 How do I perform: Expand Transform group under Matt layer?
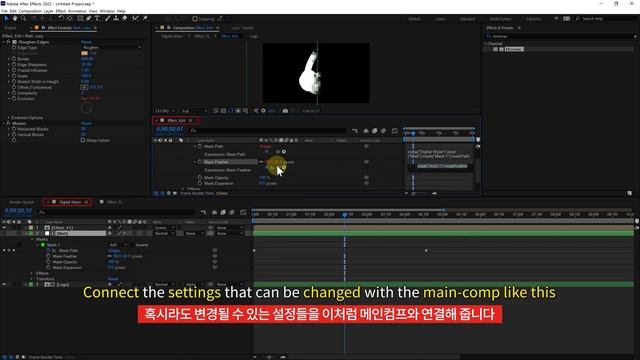(x=31, y=279)
